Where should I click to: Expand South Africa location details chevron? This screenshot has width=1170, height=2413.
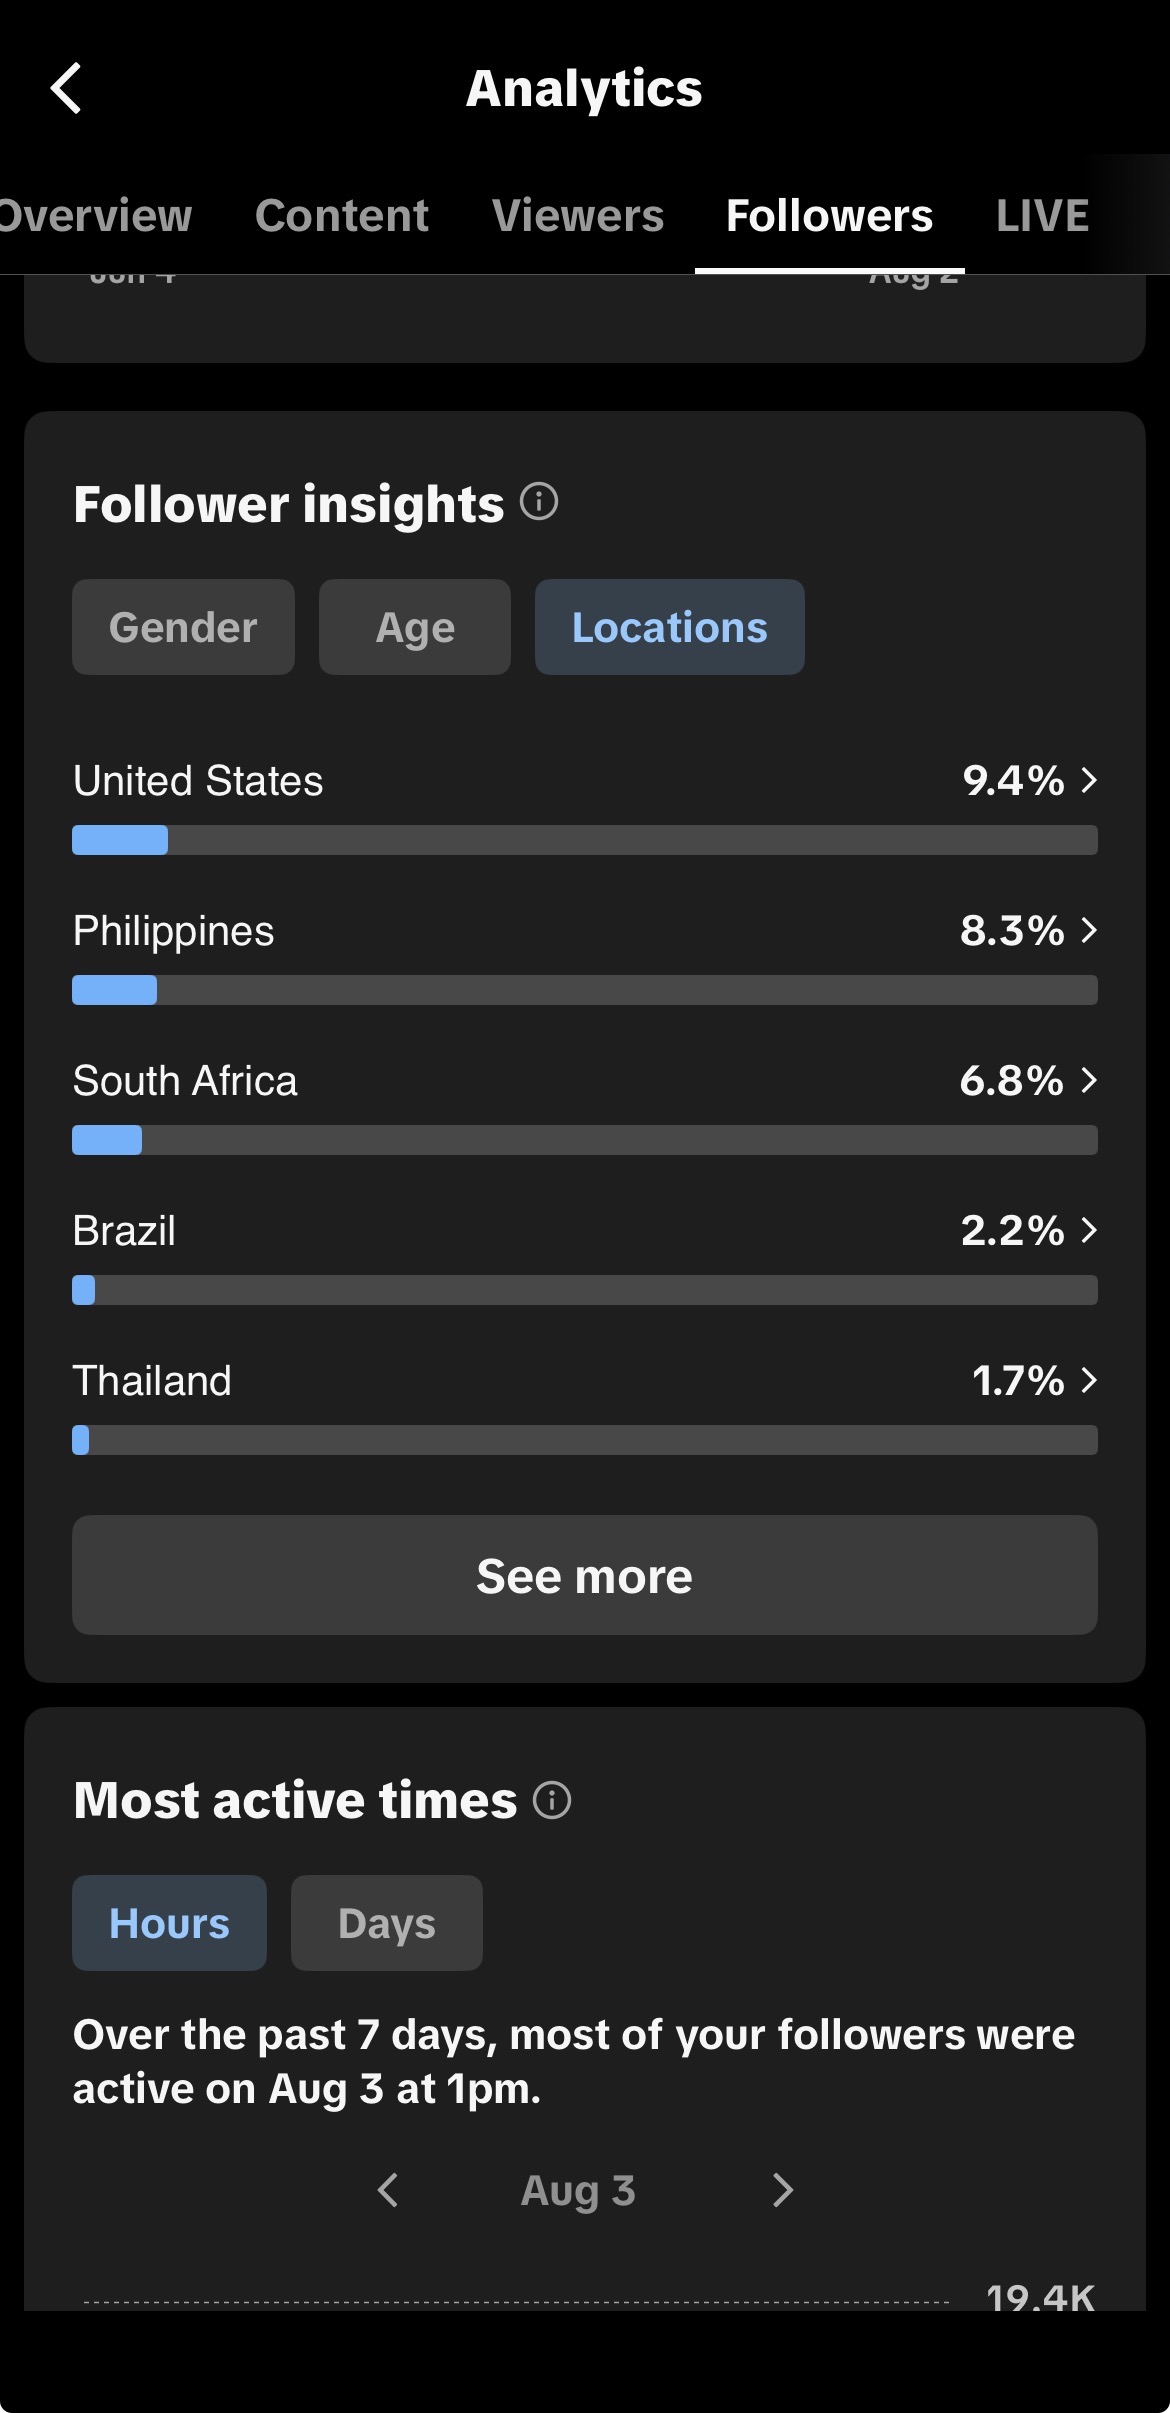click(1089, 1080)
